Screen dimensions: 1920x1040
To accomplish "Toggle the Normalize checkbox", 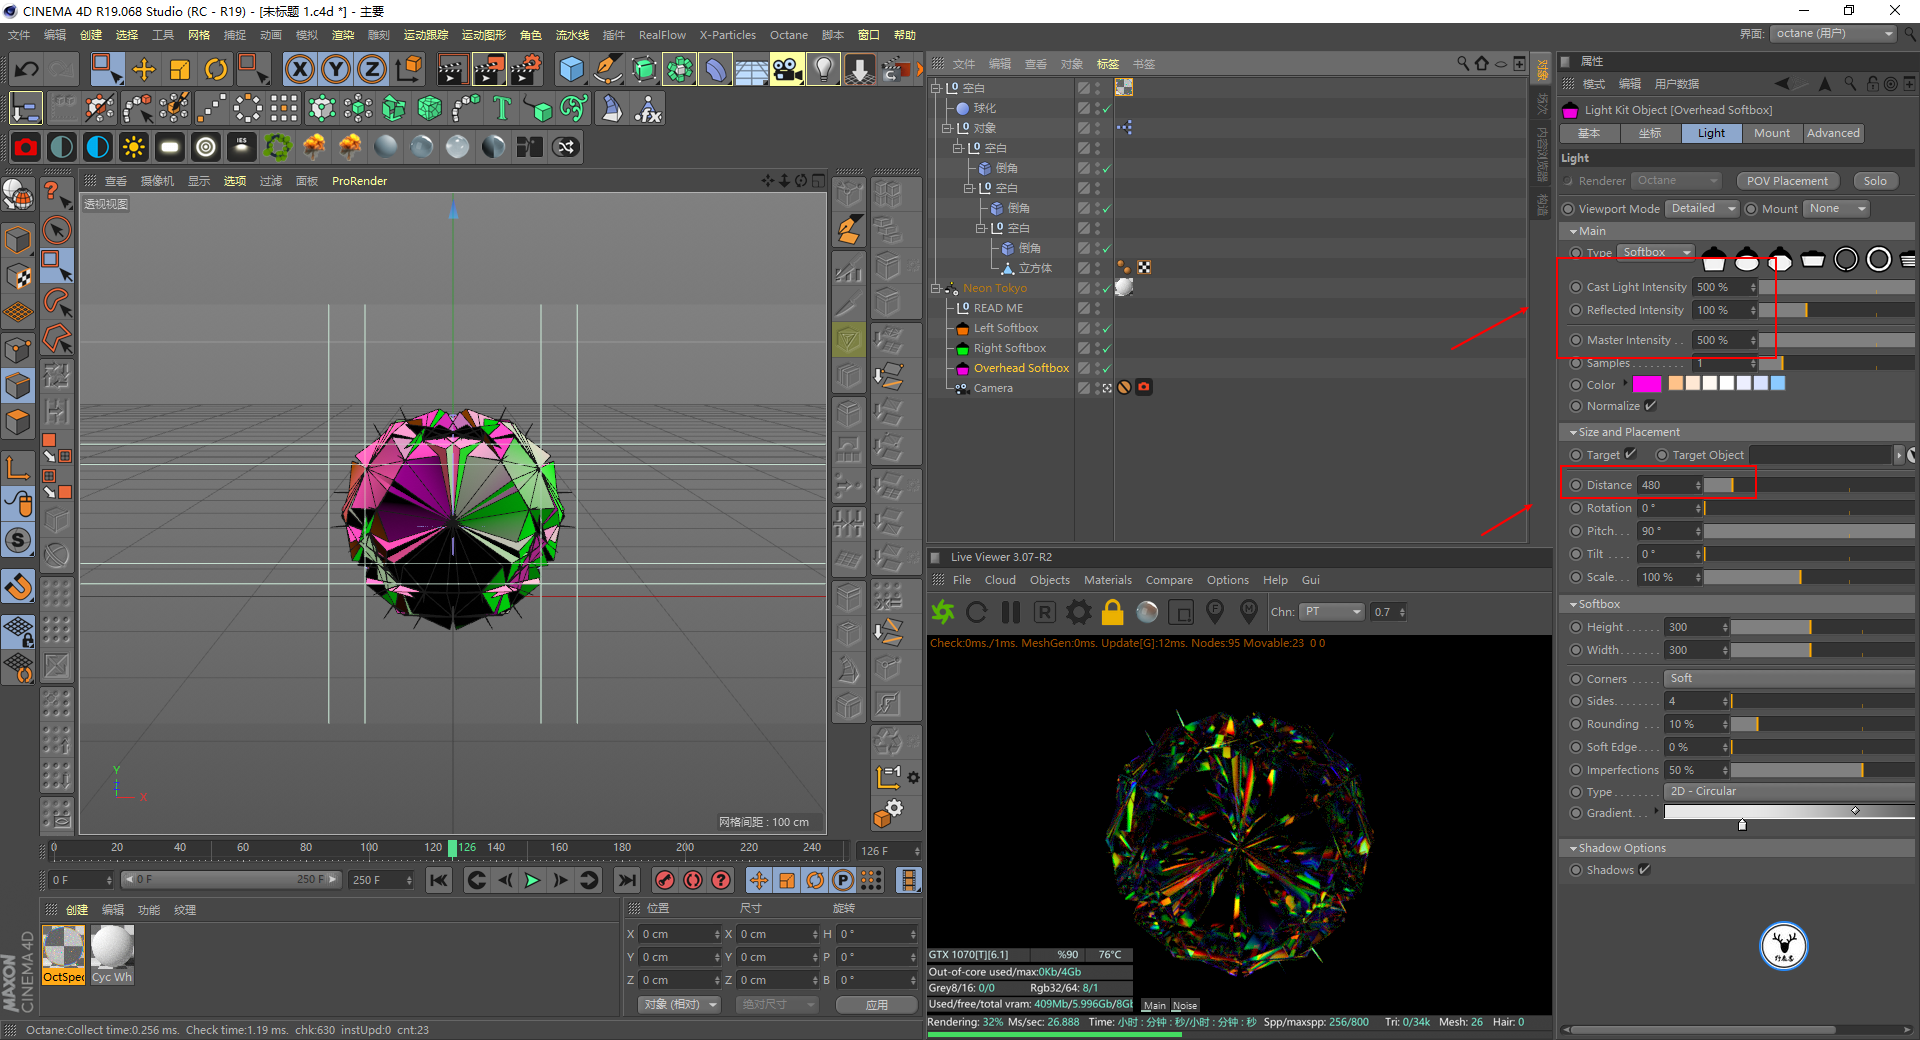I will point(1650,406).
